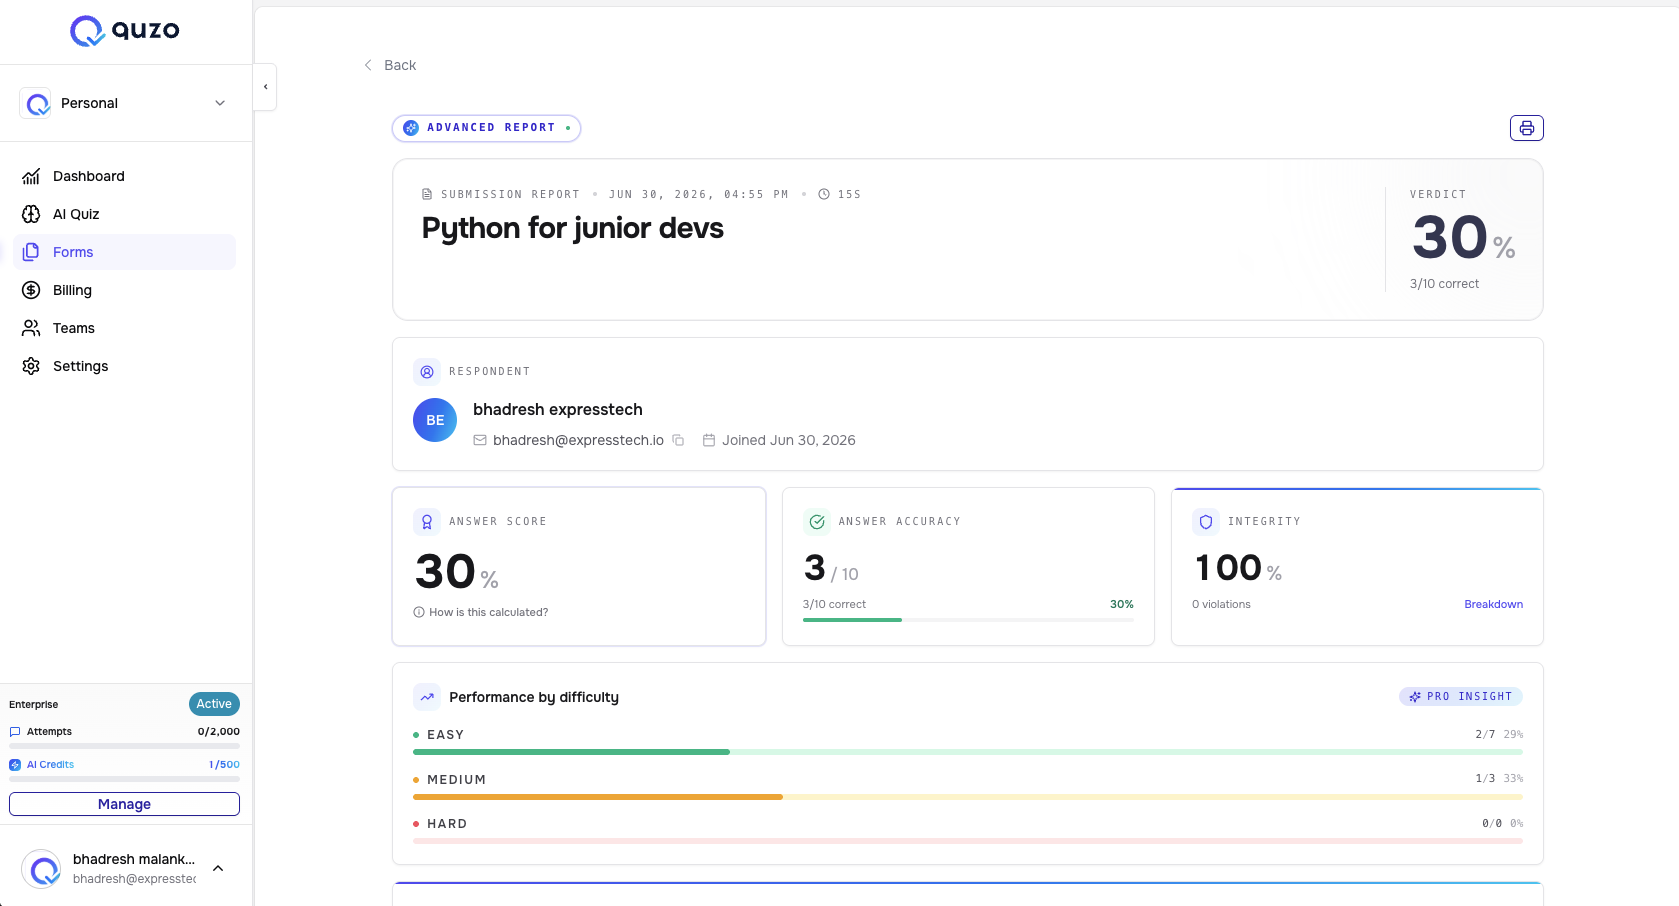Click the Teams people icon
This screenshot has width=1679, height=906.
31,328
